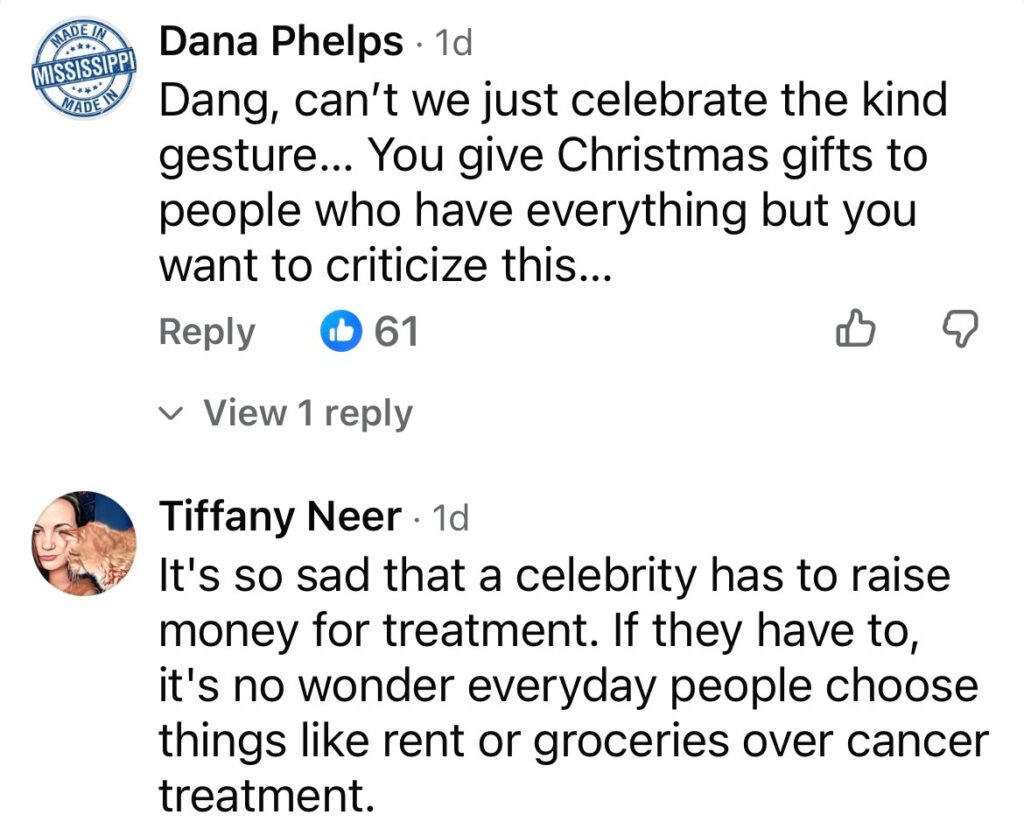Click the "It's so sad" comment opening

click(272, 578)
